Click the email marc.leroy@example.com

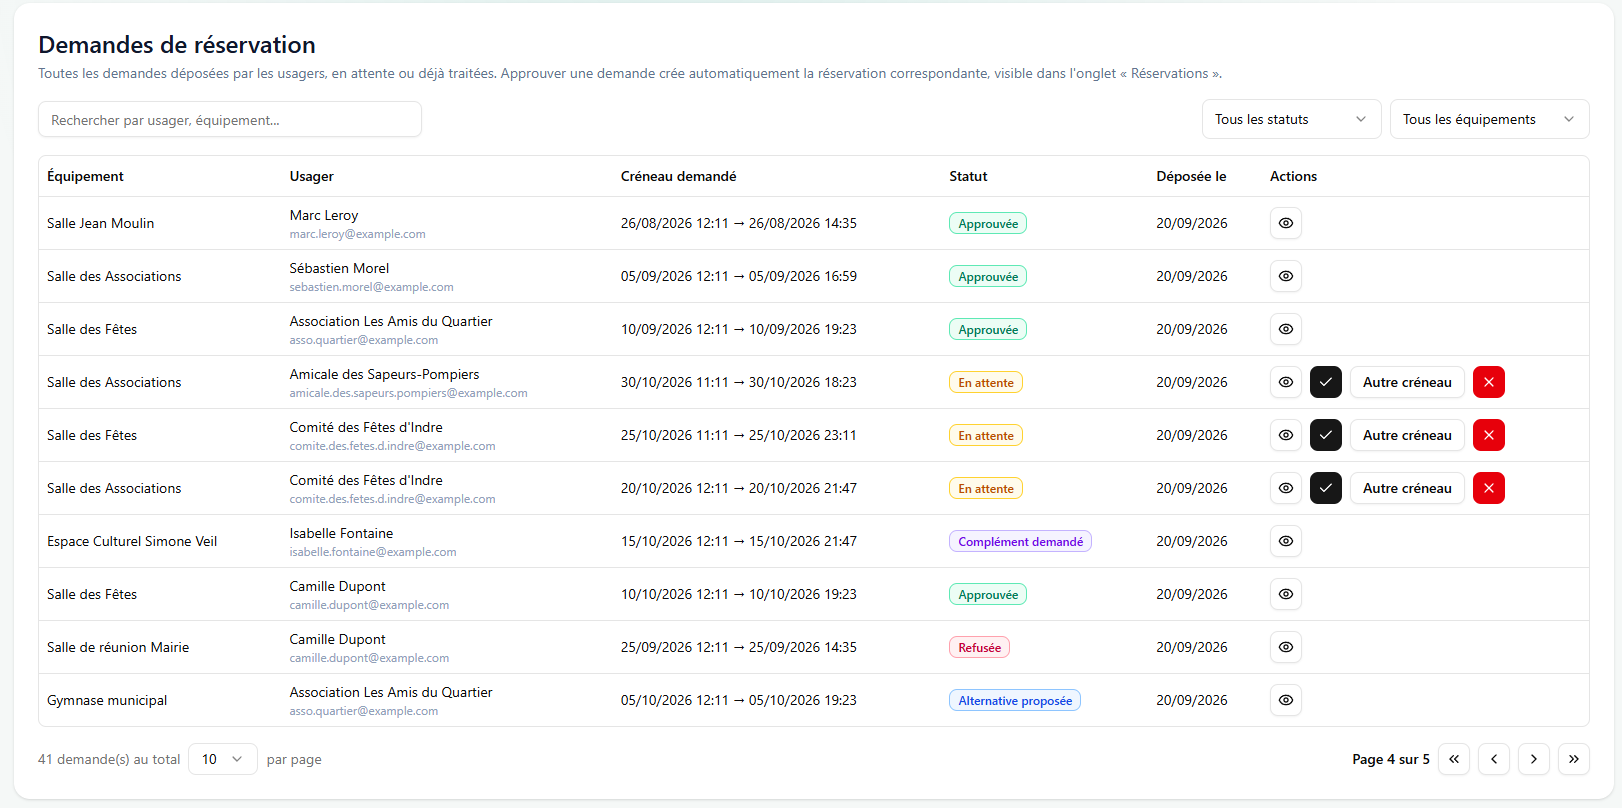tap(357, 234)
